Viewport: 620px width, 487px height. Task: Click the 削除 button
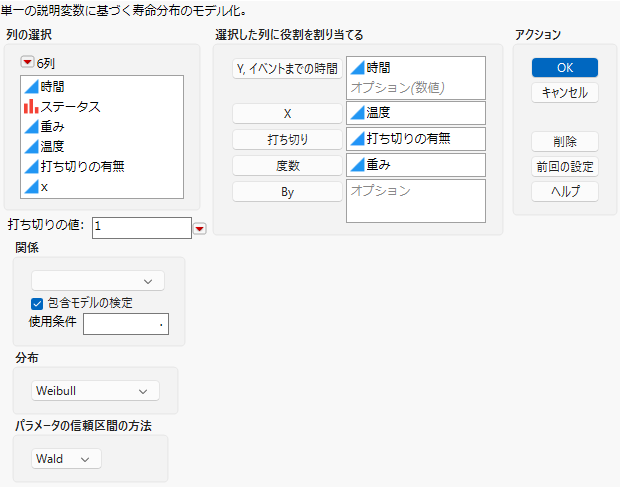565,142
